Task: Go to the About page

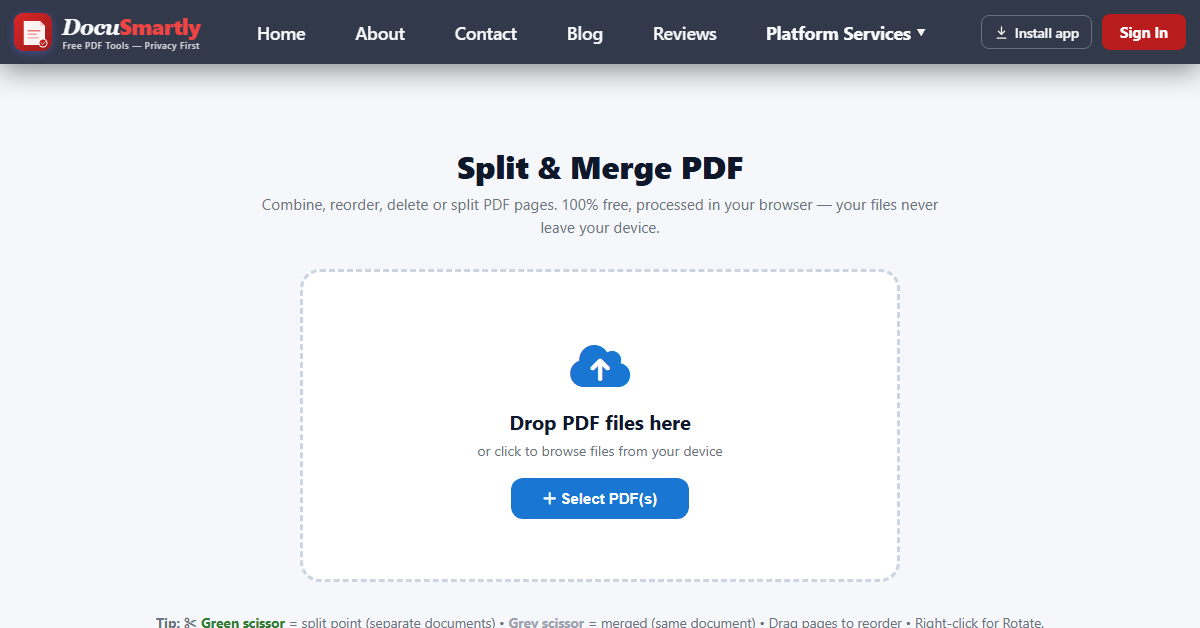Action: (380, 33)
